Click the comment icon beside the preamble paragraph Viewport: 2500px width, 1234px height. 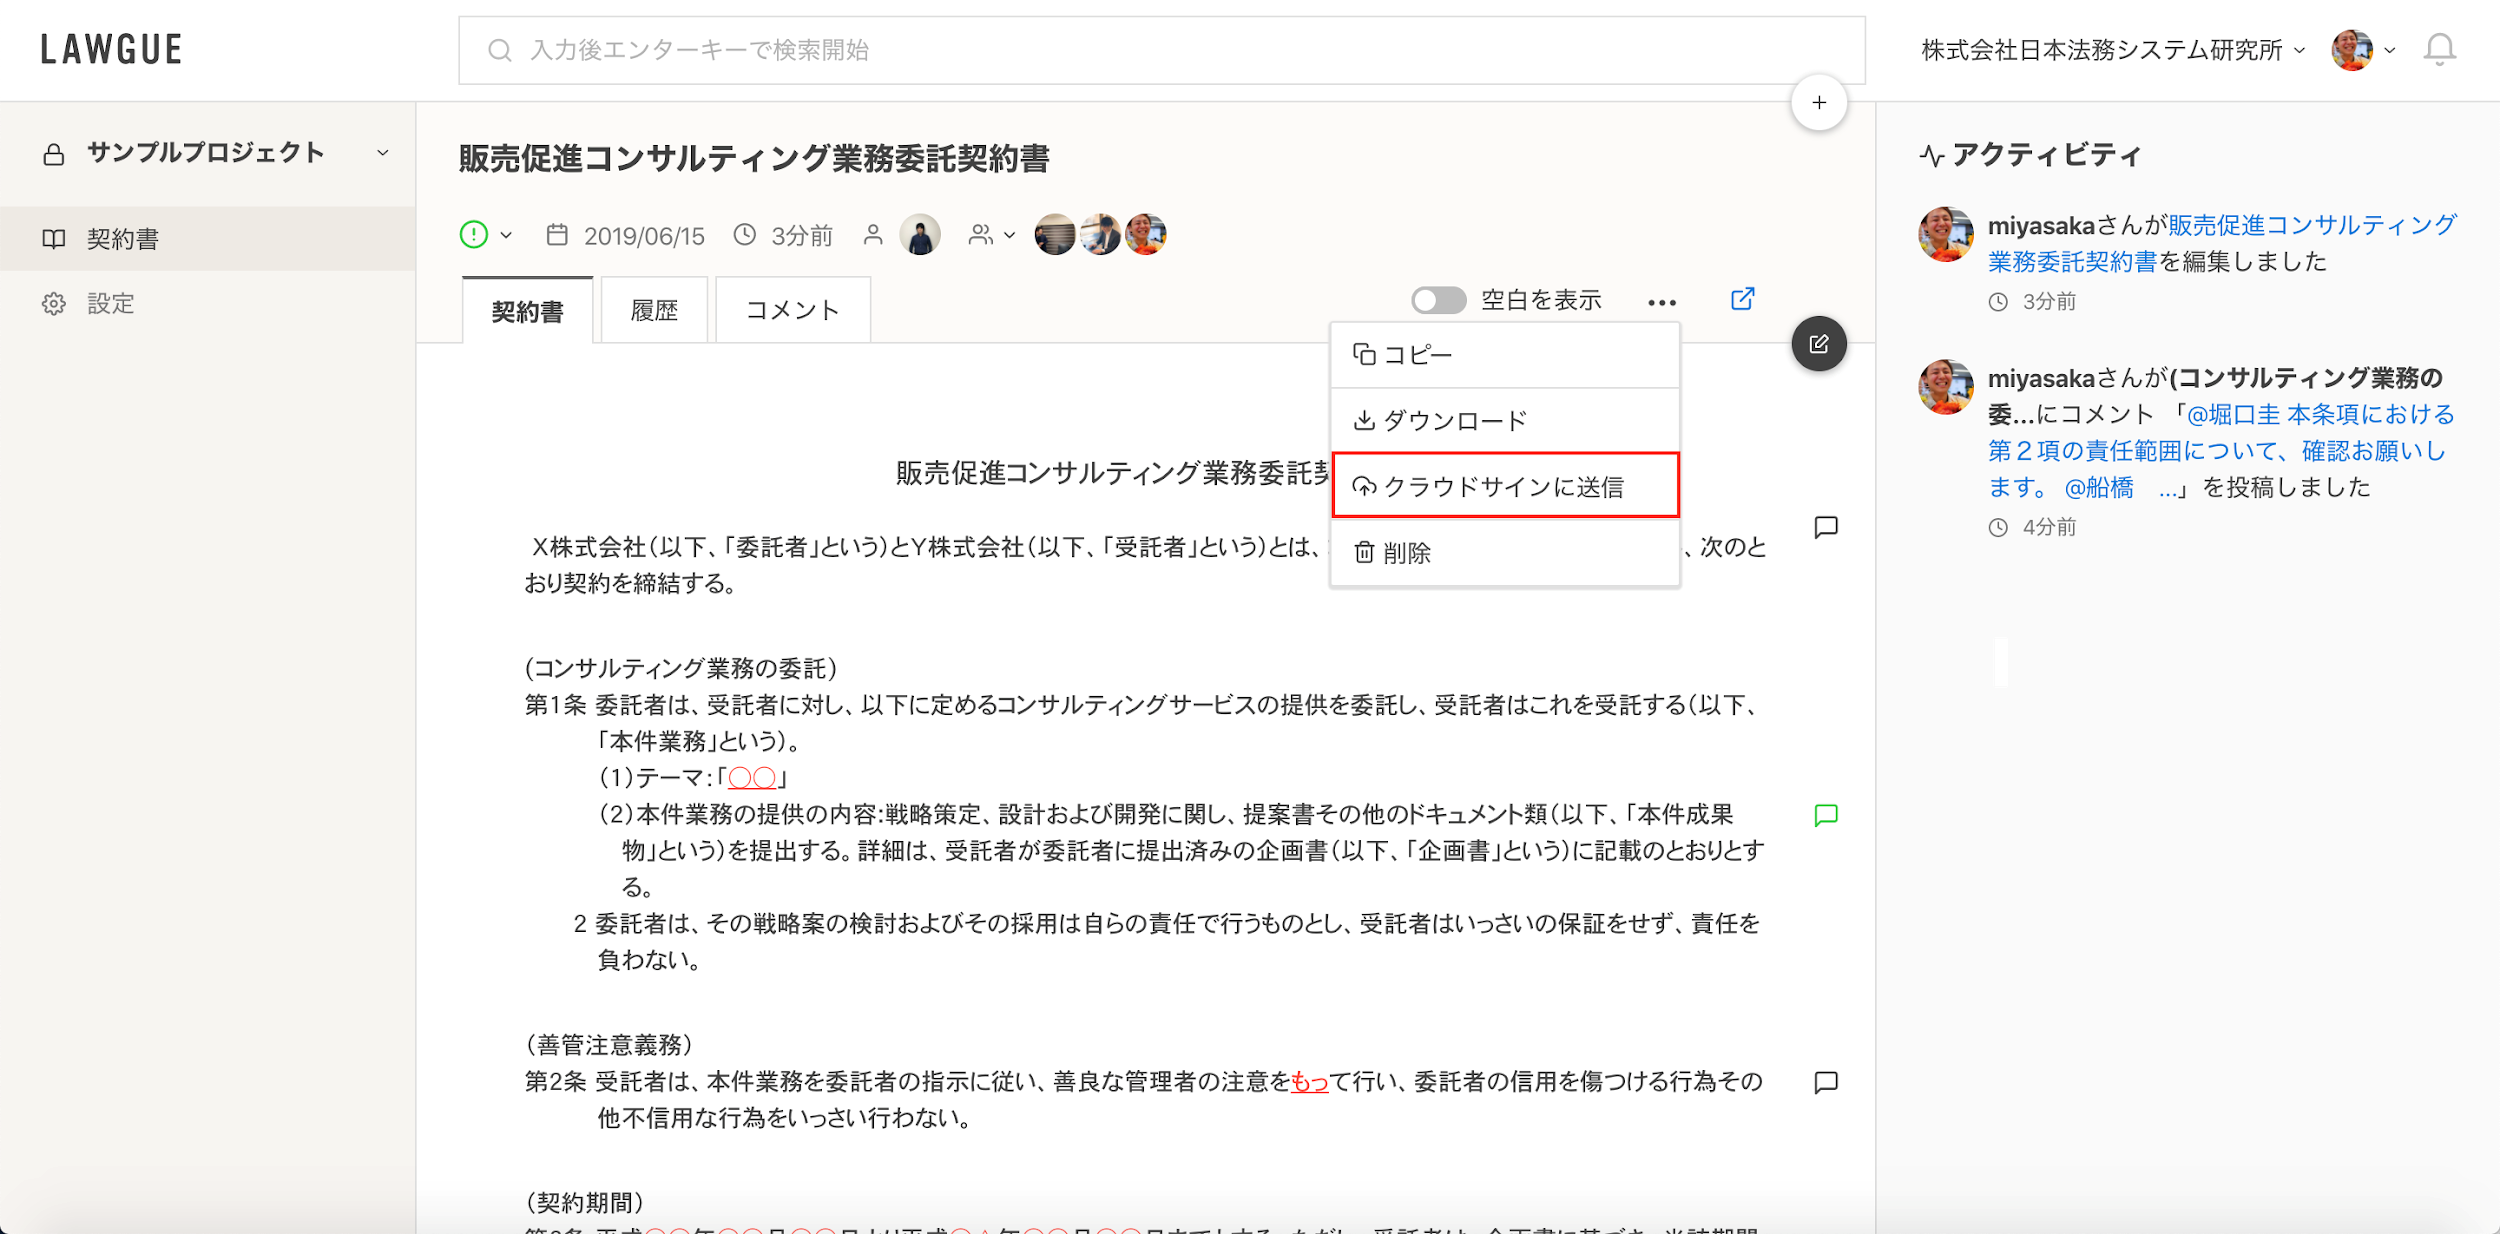1826,527
